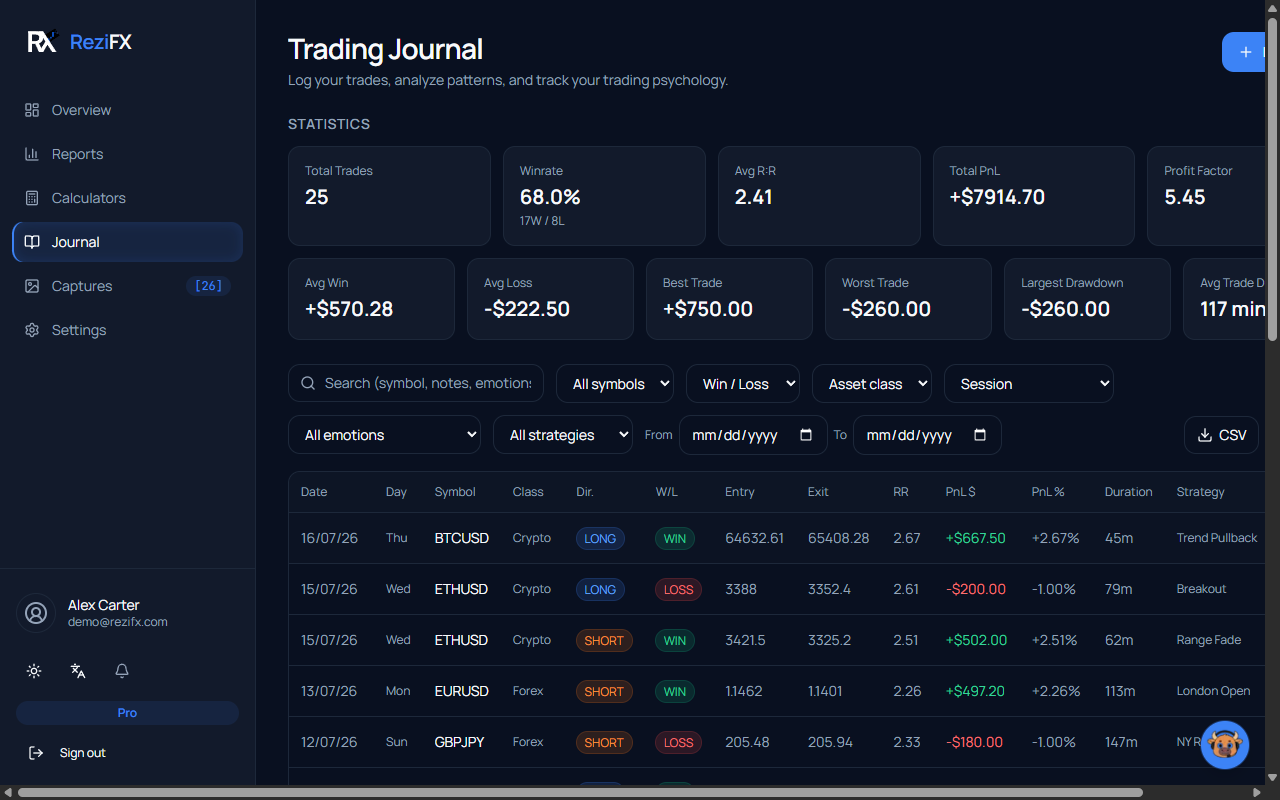This screenshot has width=1280, height=800.
Task: Click the Pro plan badge
Action: pyautogui.click(x=127, y=713)
